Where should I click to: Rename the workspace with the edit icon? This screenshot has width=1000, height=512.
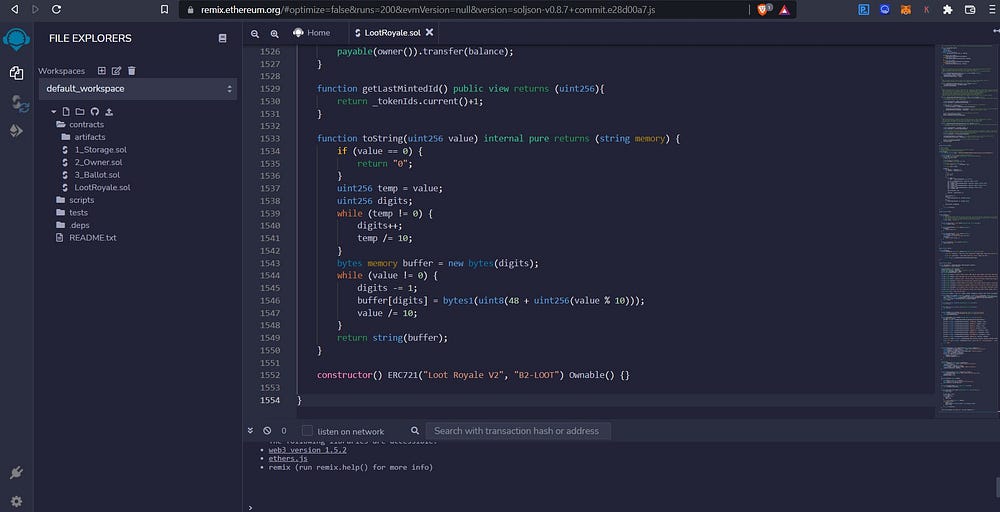click(x=116, y=71)
